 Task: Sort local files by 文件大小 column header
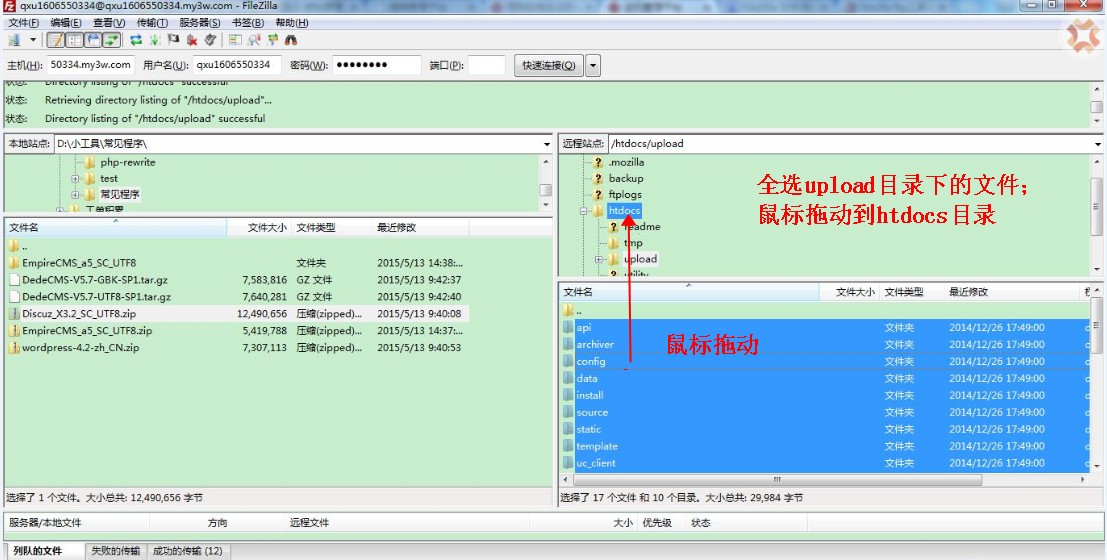(x=266, y=228)
